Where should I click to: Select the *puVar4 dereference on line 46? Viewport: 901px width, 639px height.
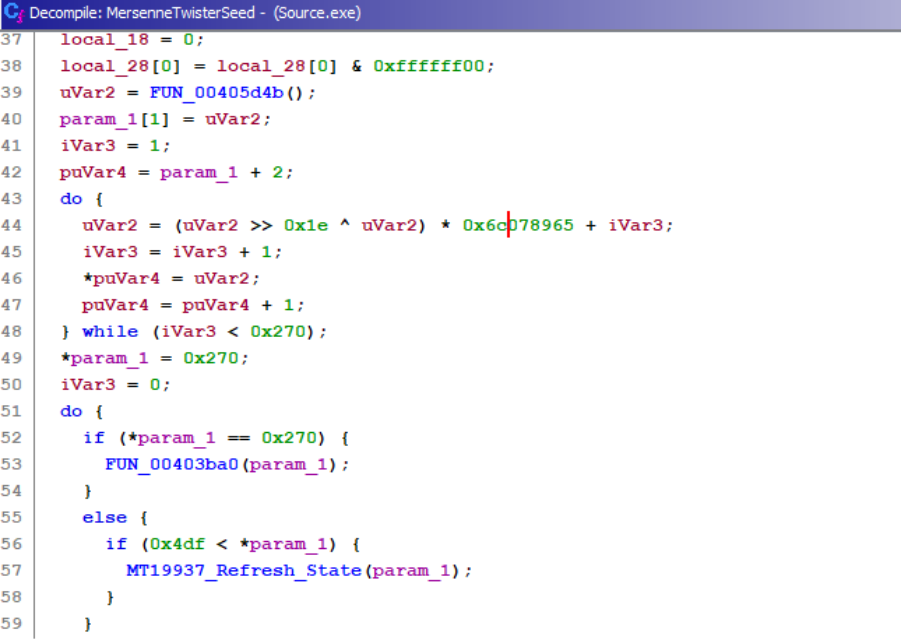click(x=114, y=278)
